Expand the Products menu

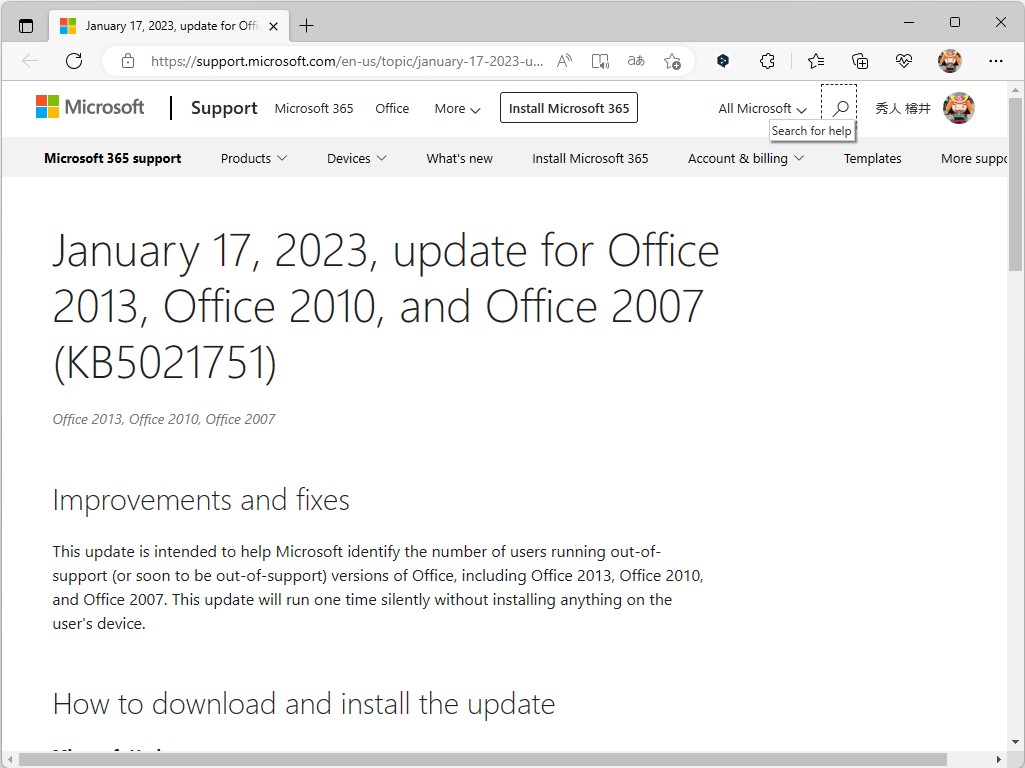[x=254, y=158]
